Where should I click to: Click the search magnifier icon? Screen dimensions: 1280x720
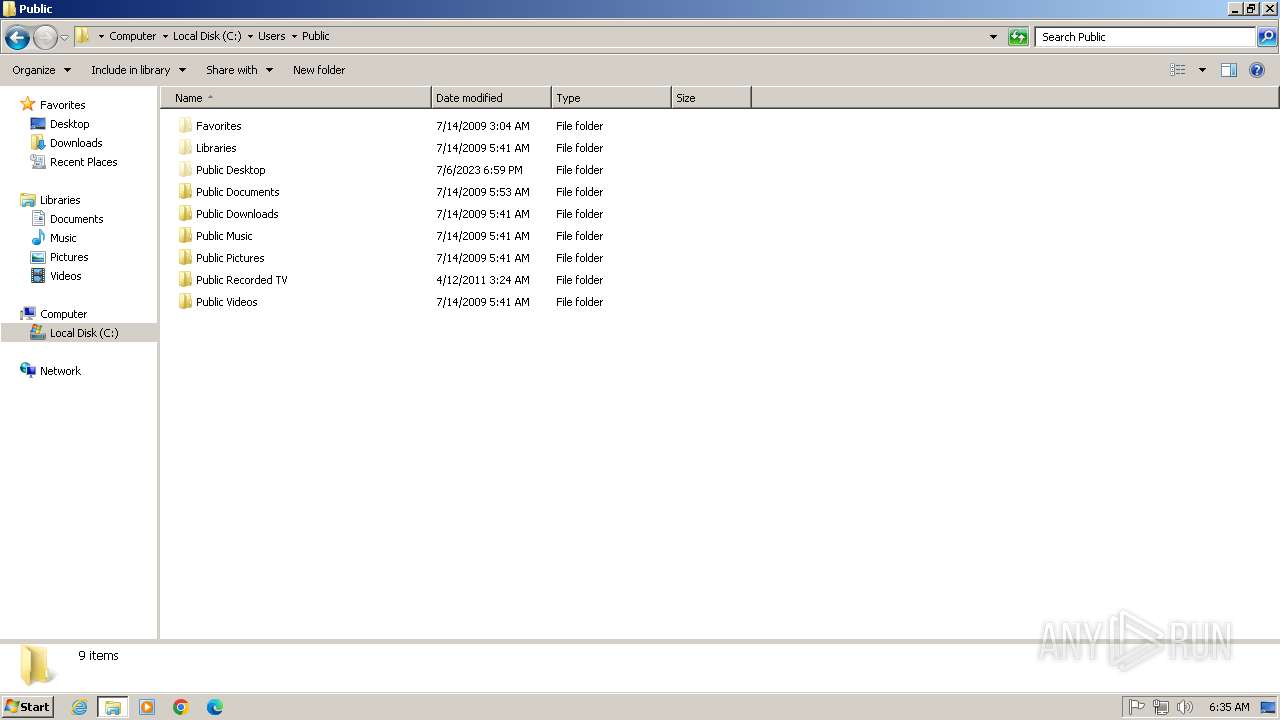coord(1267,37)
